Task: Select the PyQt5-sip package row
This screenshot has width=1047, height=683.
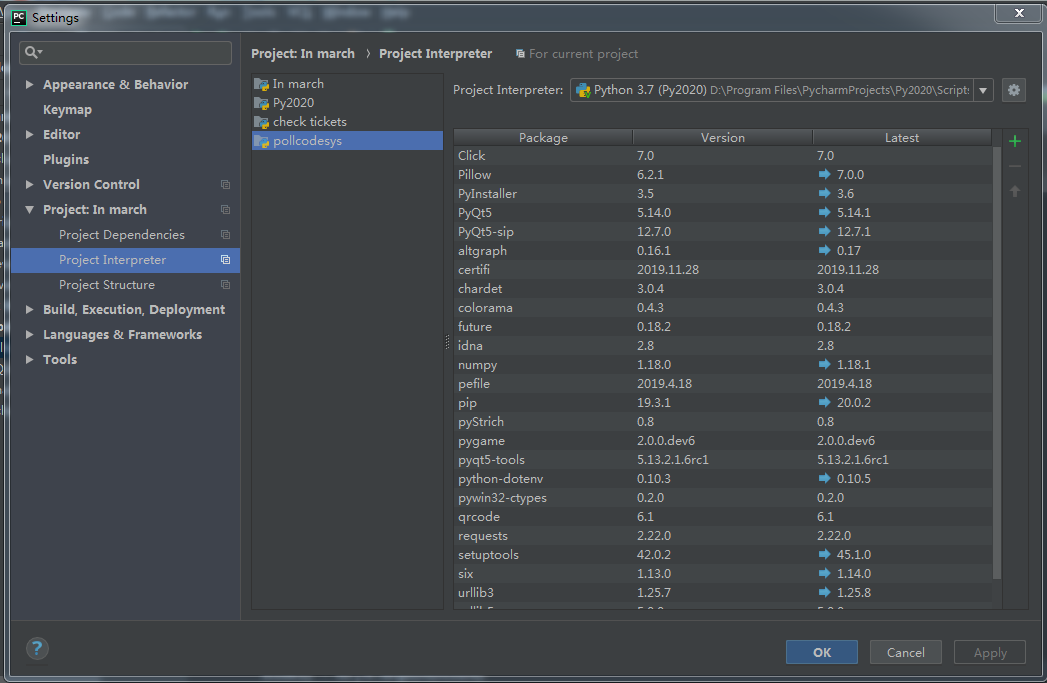Action: 723,232
